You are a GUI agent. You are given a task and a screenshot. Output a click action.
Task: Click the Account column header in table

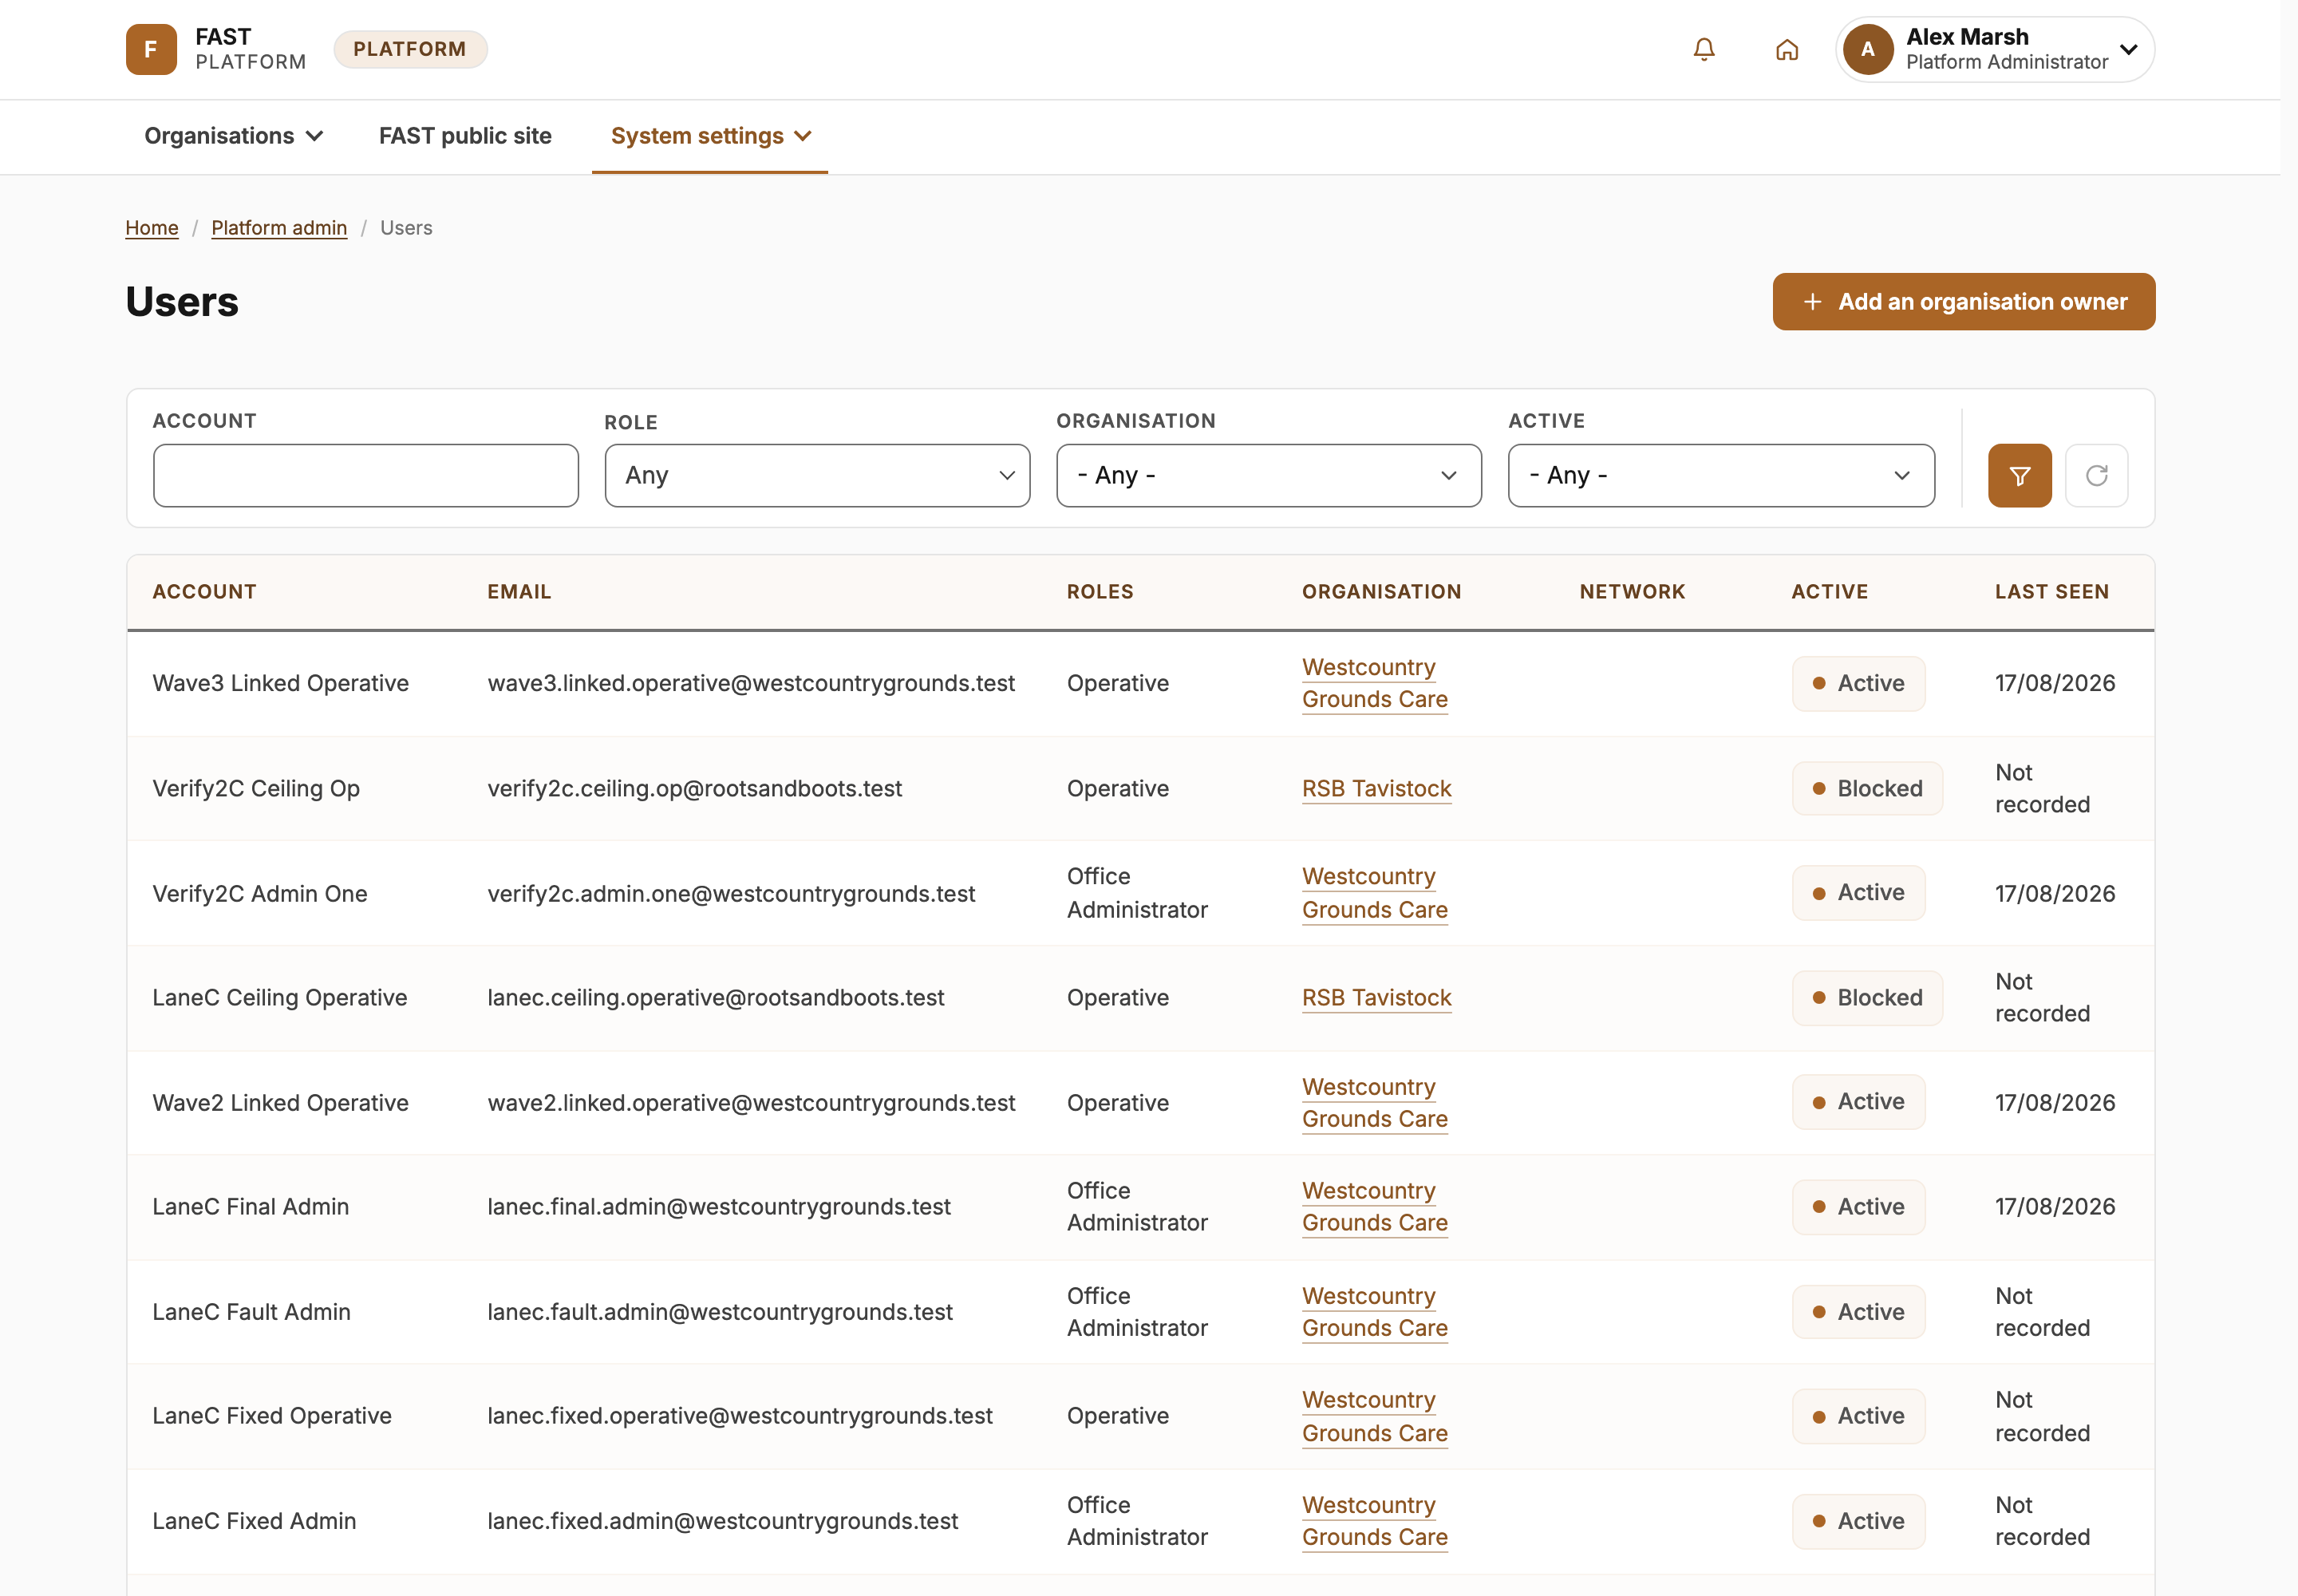pyautogui.click(x=204, y=592)
